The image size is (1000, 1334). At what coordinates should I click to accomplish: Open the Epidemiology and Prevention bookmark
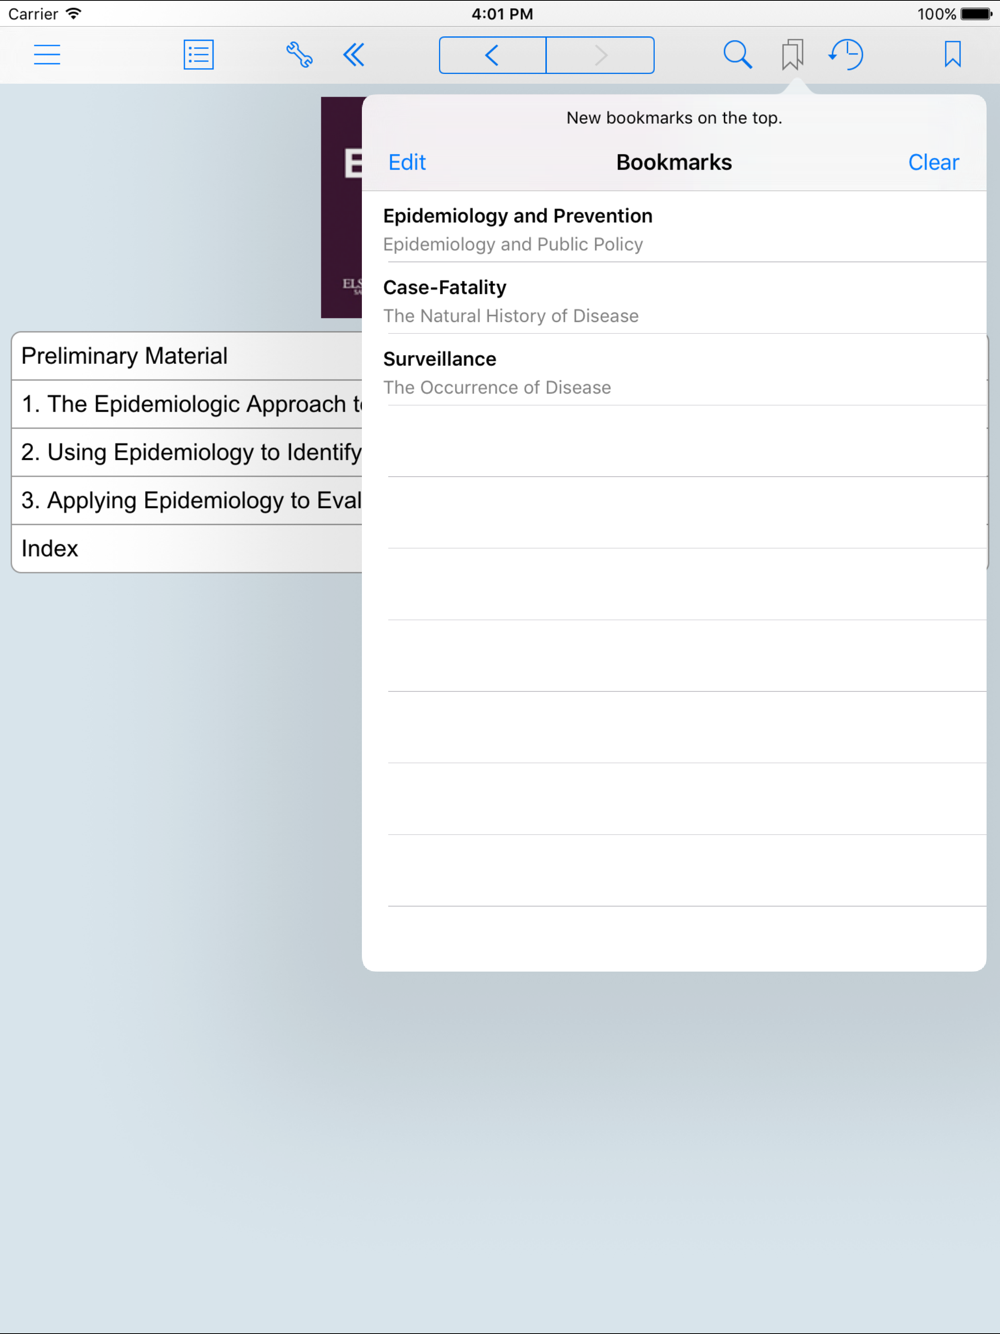click(x=674, y=228)
